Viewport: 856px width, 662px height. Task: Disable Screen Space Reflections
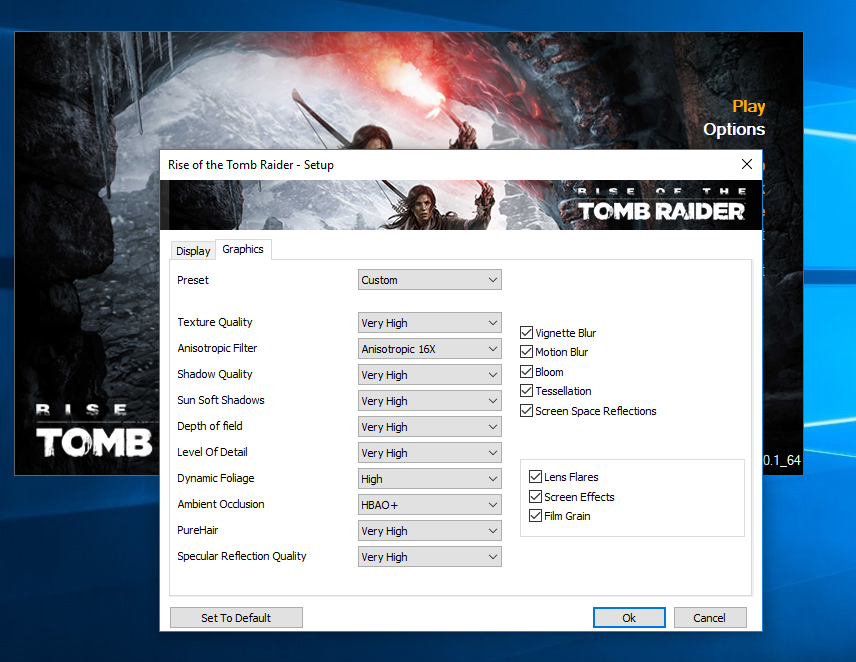526,410
